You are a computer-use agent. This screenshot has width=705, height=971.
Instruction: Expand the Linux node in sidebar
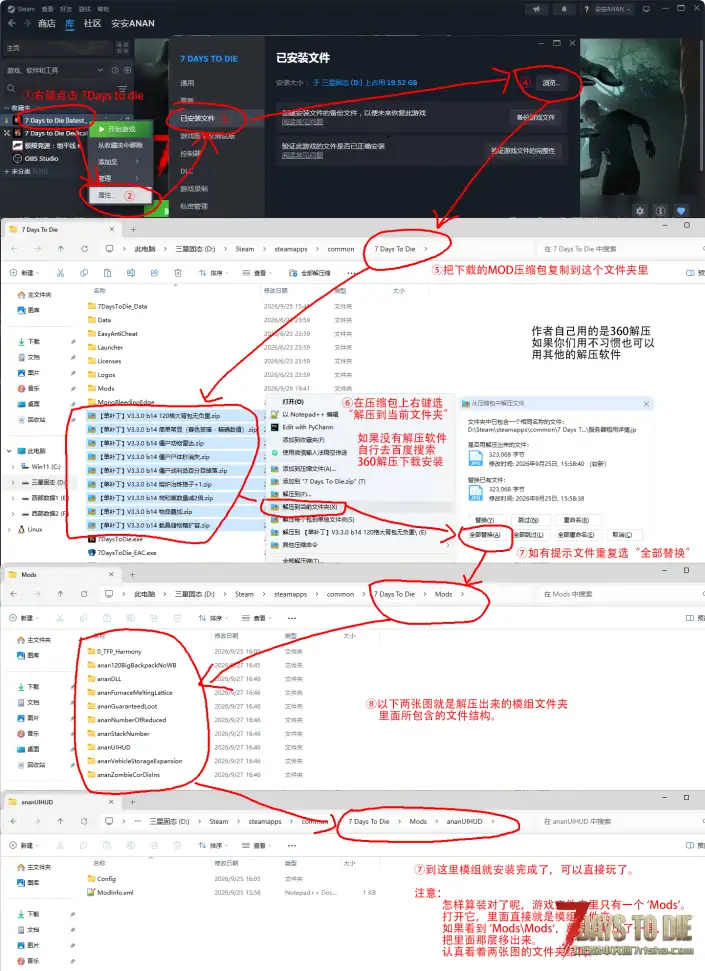(x=9, y=529)
